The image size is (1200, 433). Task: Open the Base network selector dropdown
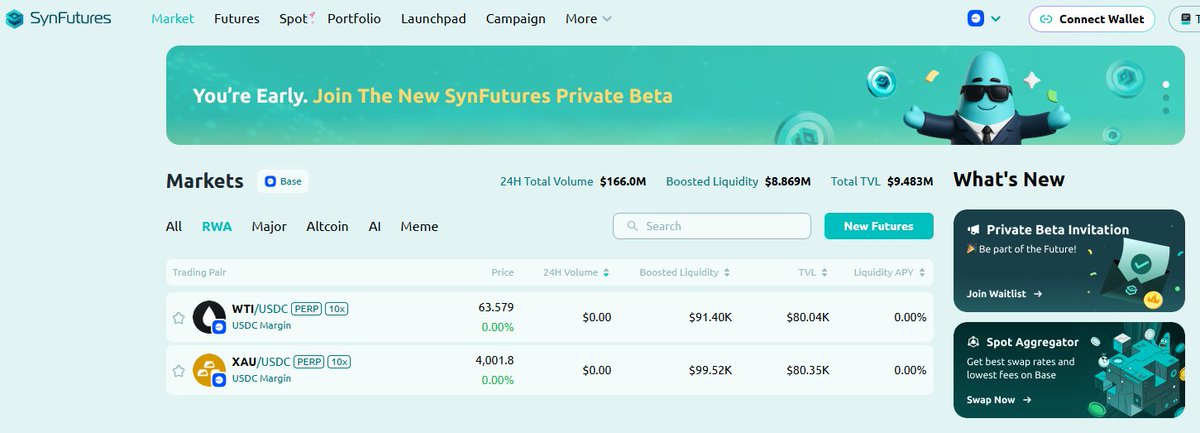pos(985,19)
